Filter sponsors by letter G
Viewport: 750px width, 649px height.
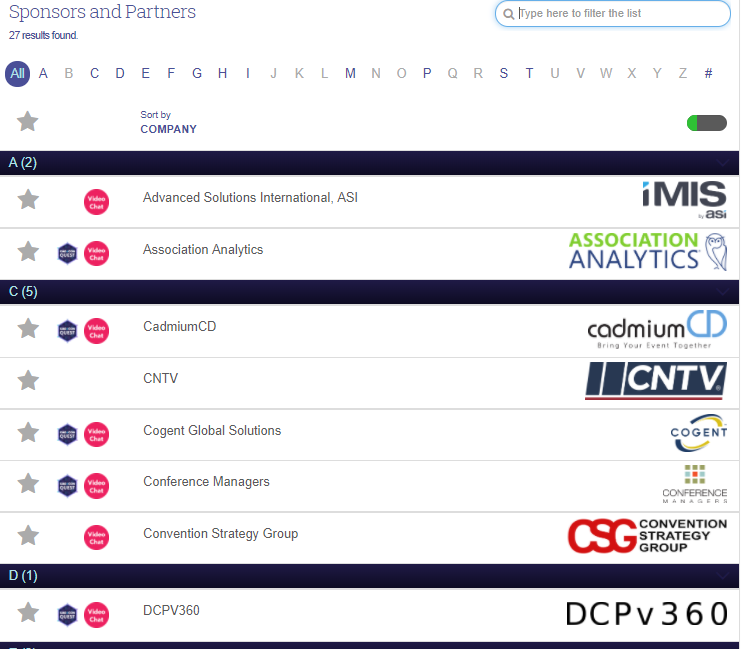pyautogui.click(x=197, y=74)
